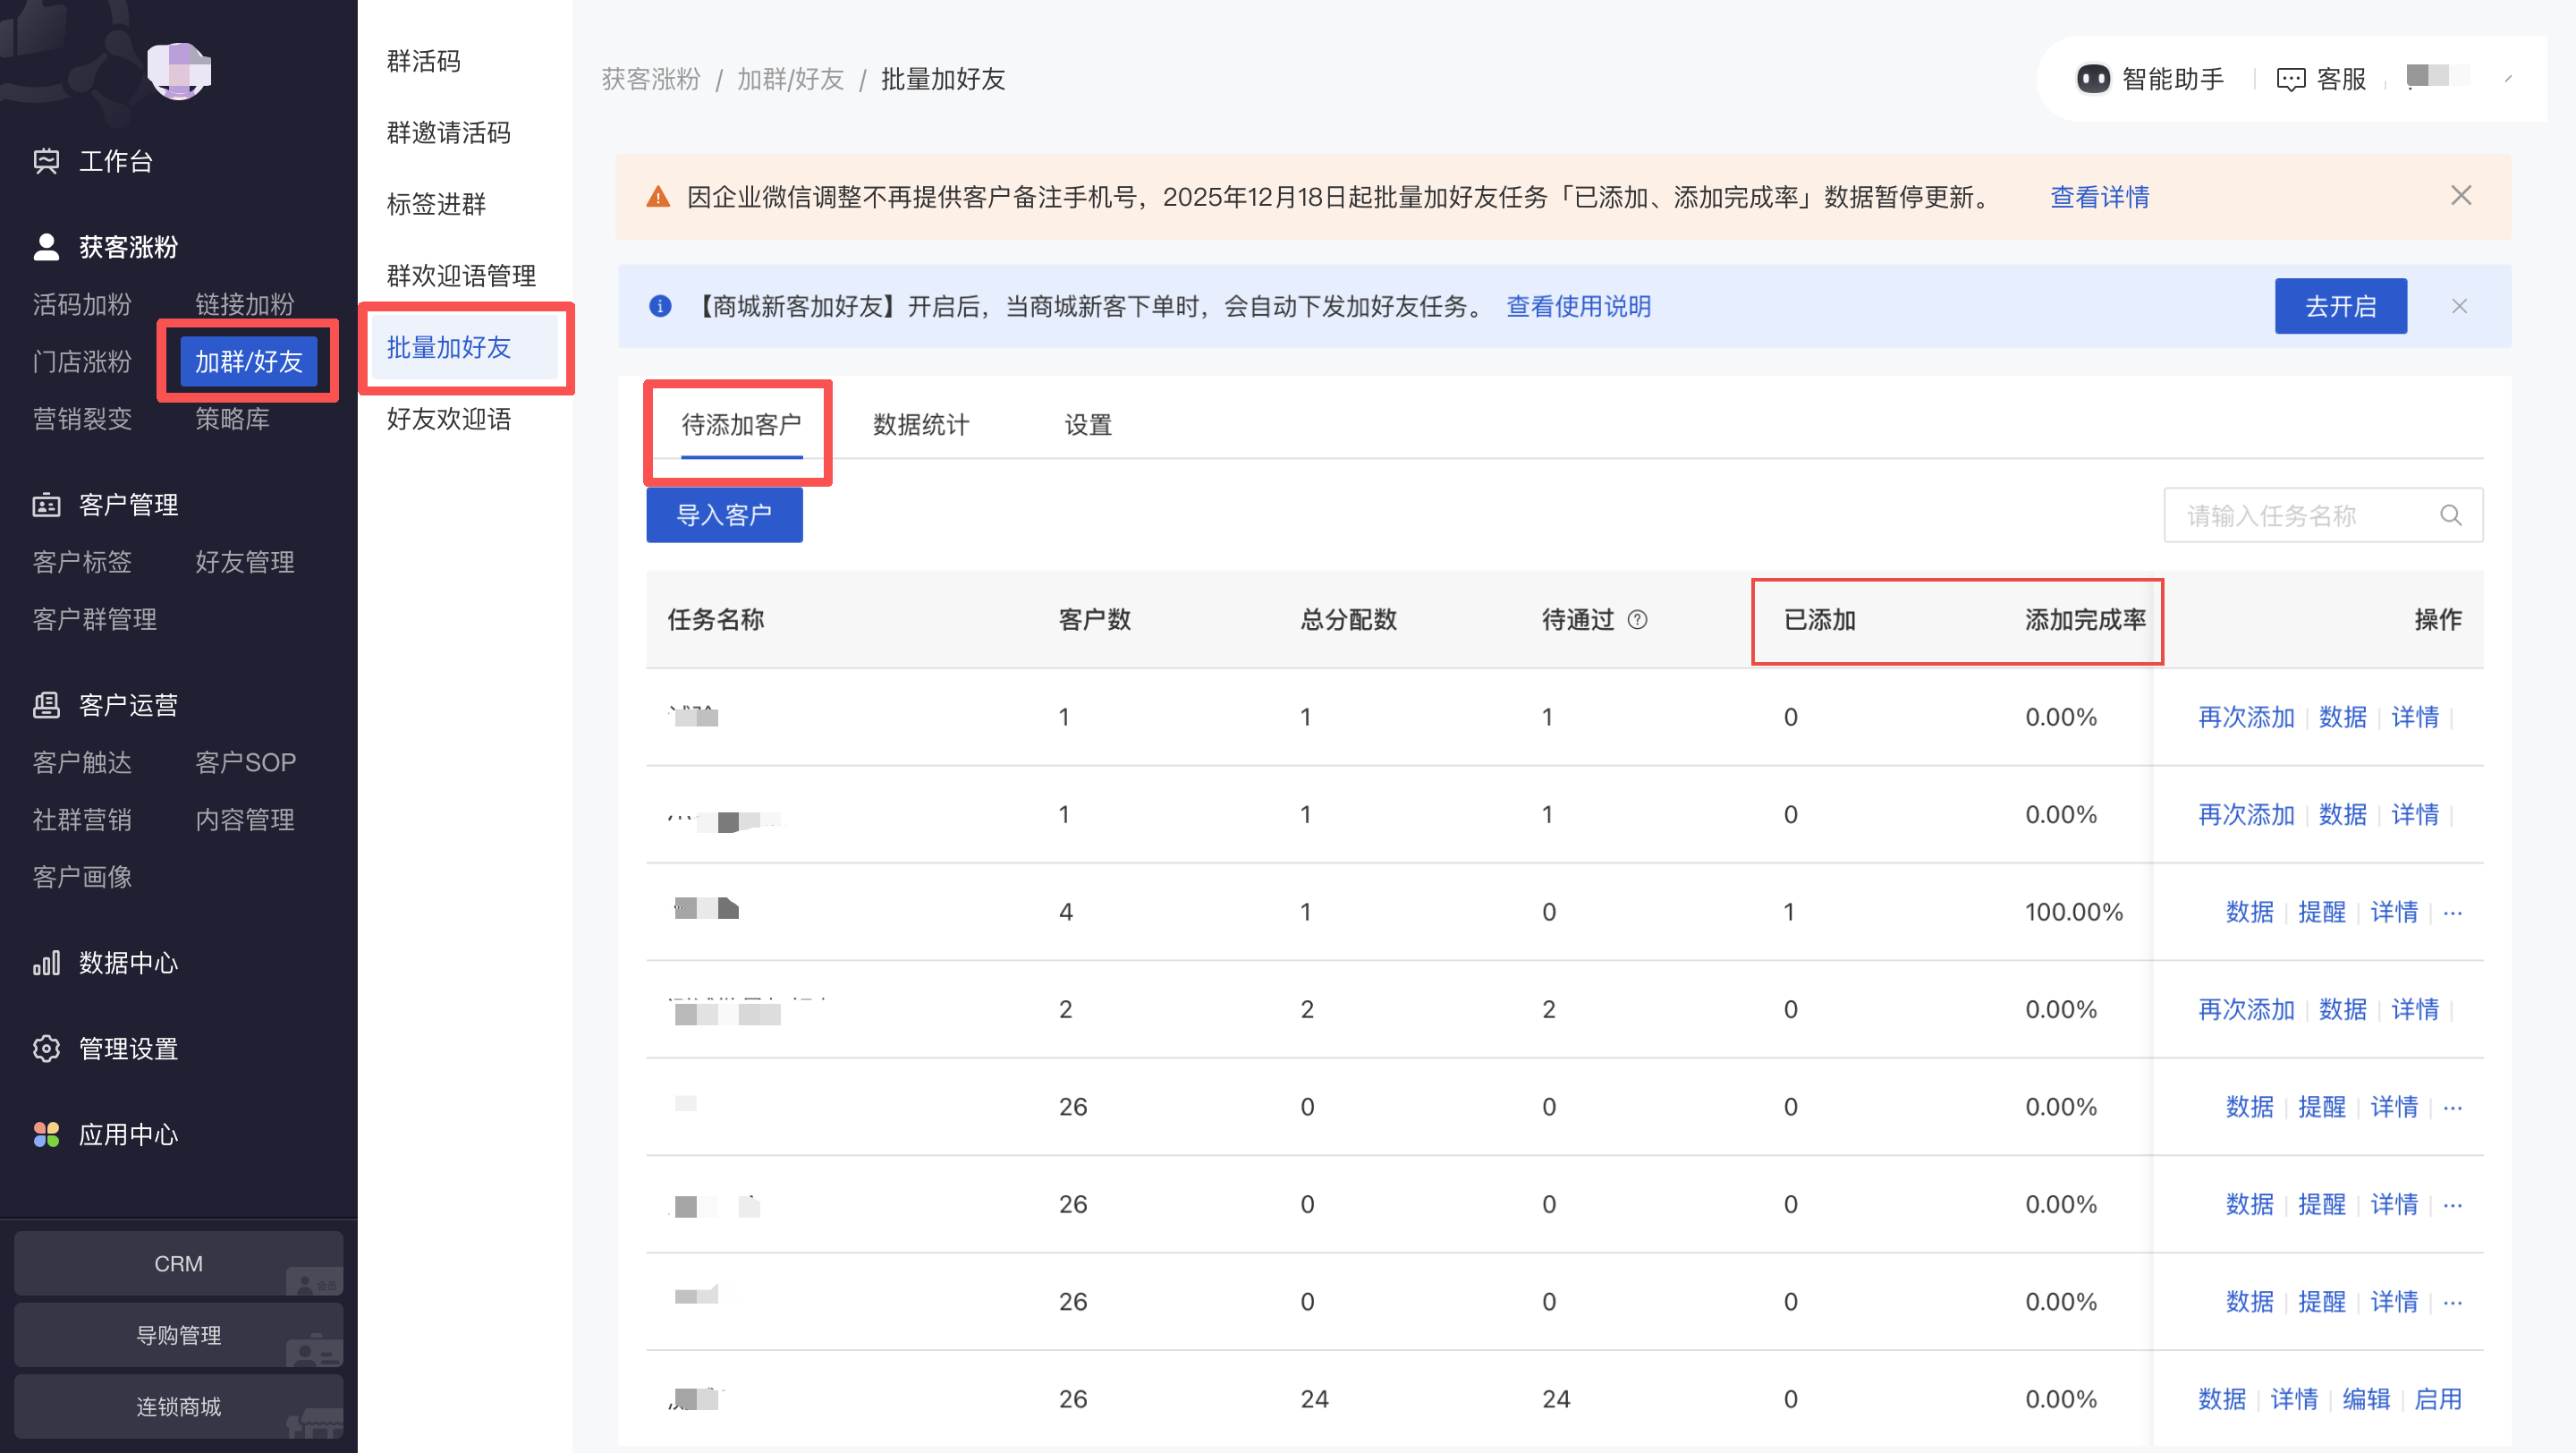Click the 去开启 button
2576x1453 pixels.
pyautogui.click(x=2339, y=306)
